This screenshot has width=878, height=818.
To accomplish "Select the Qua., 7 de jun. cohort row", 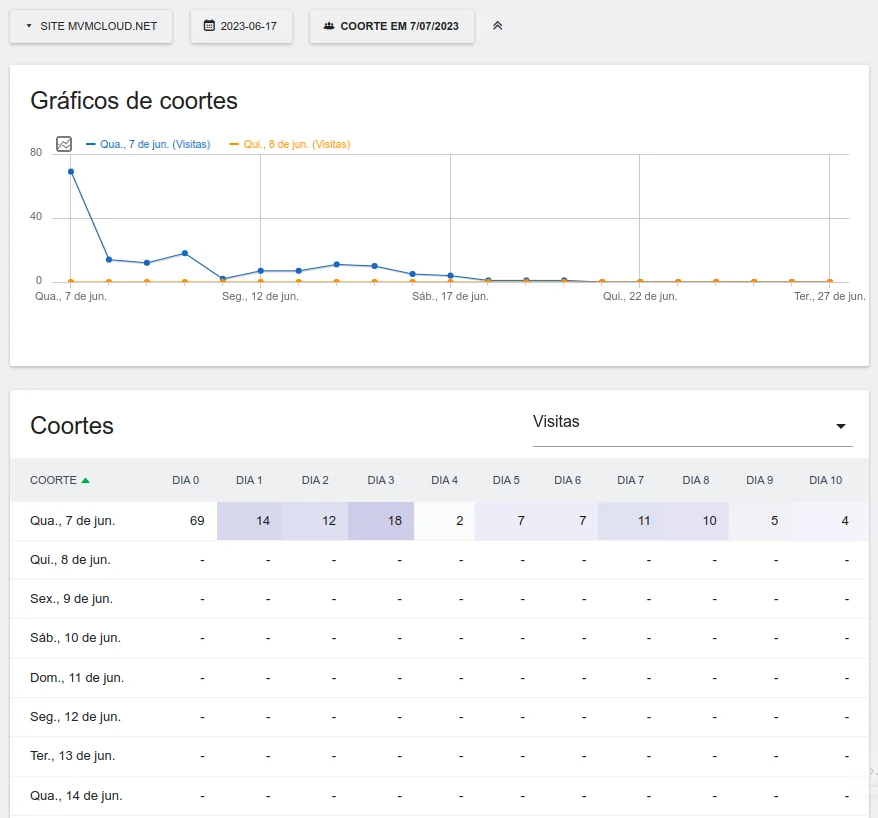I will pyautogui.click(x=72, y=521).
